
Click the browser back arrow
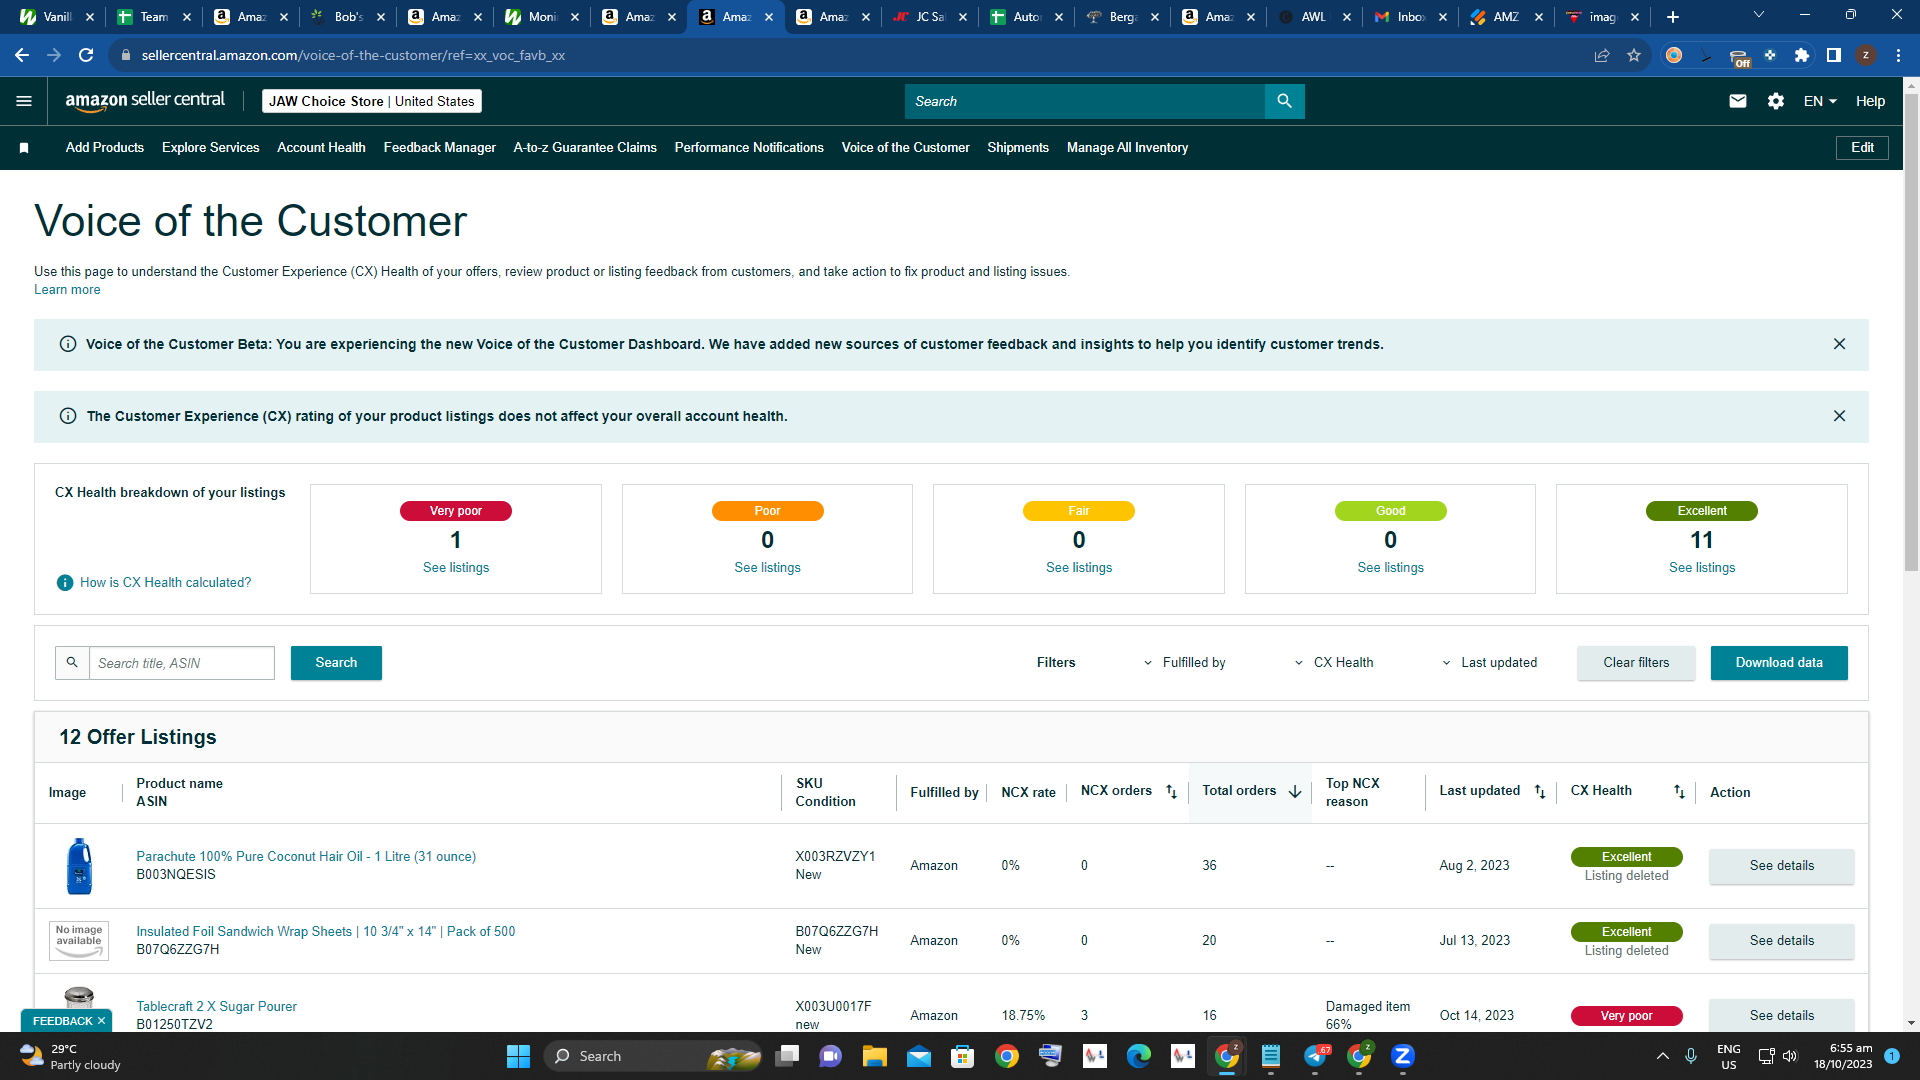[x=22, y=55]
